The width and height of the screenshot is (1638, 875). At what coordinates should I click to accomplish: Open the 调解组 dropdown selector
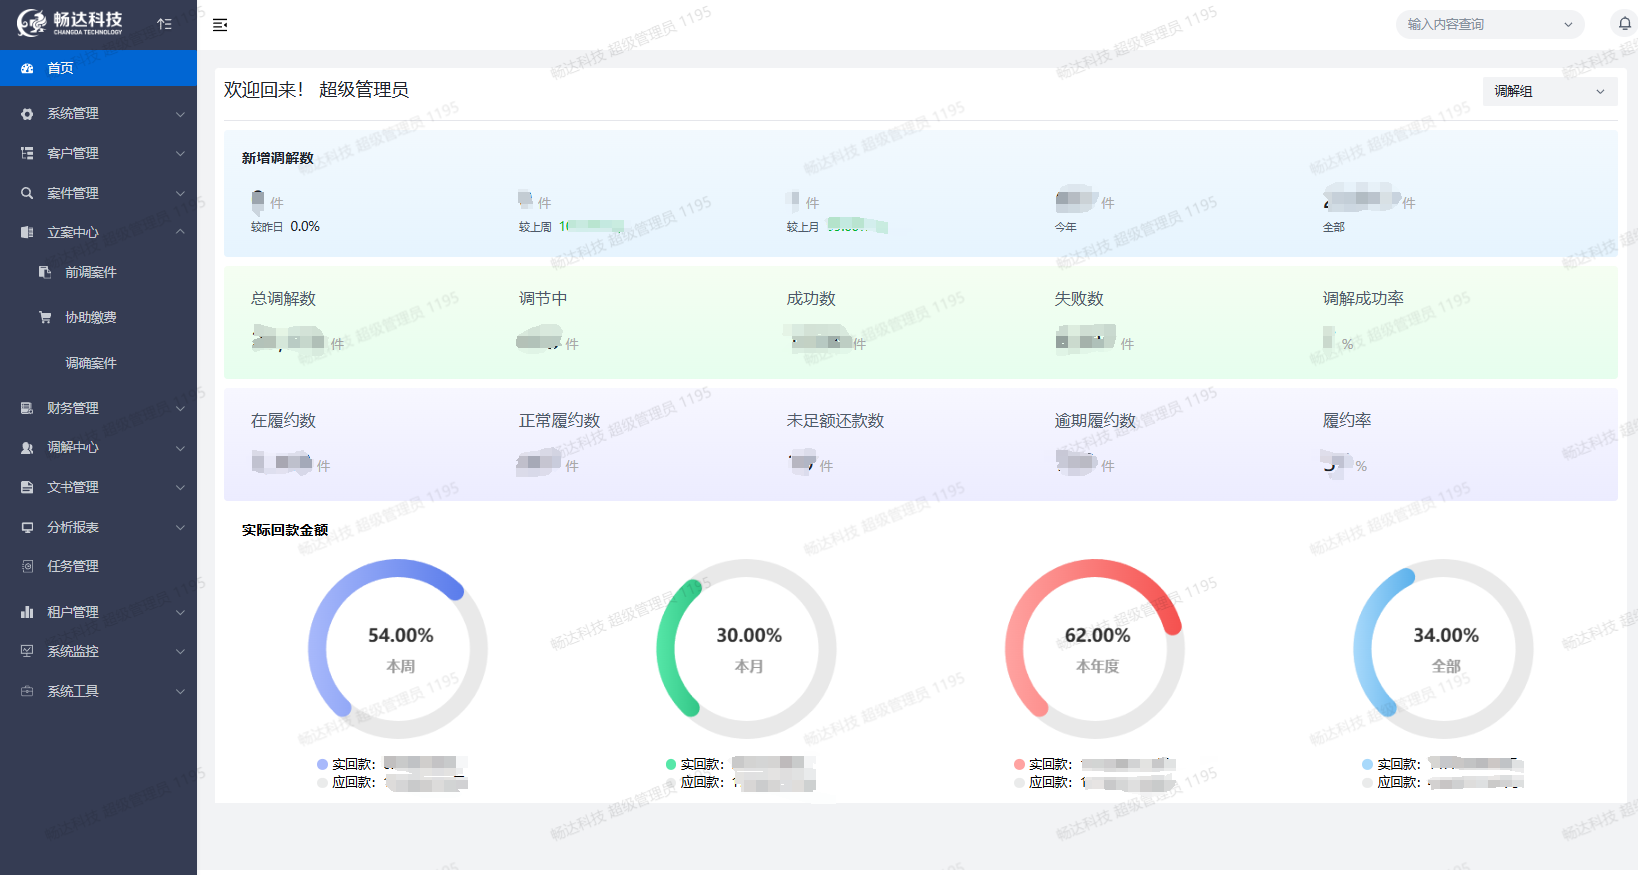(1549, 91)
